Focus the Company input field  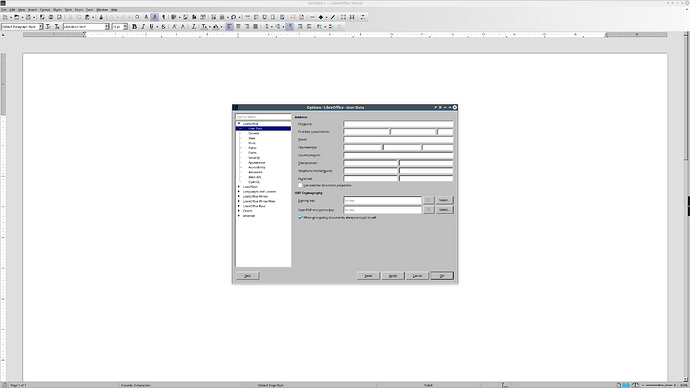coord(398,124)
